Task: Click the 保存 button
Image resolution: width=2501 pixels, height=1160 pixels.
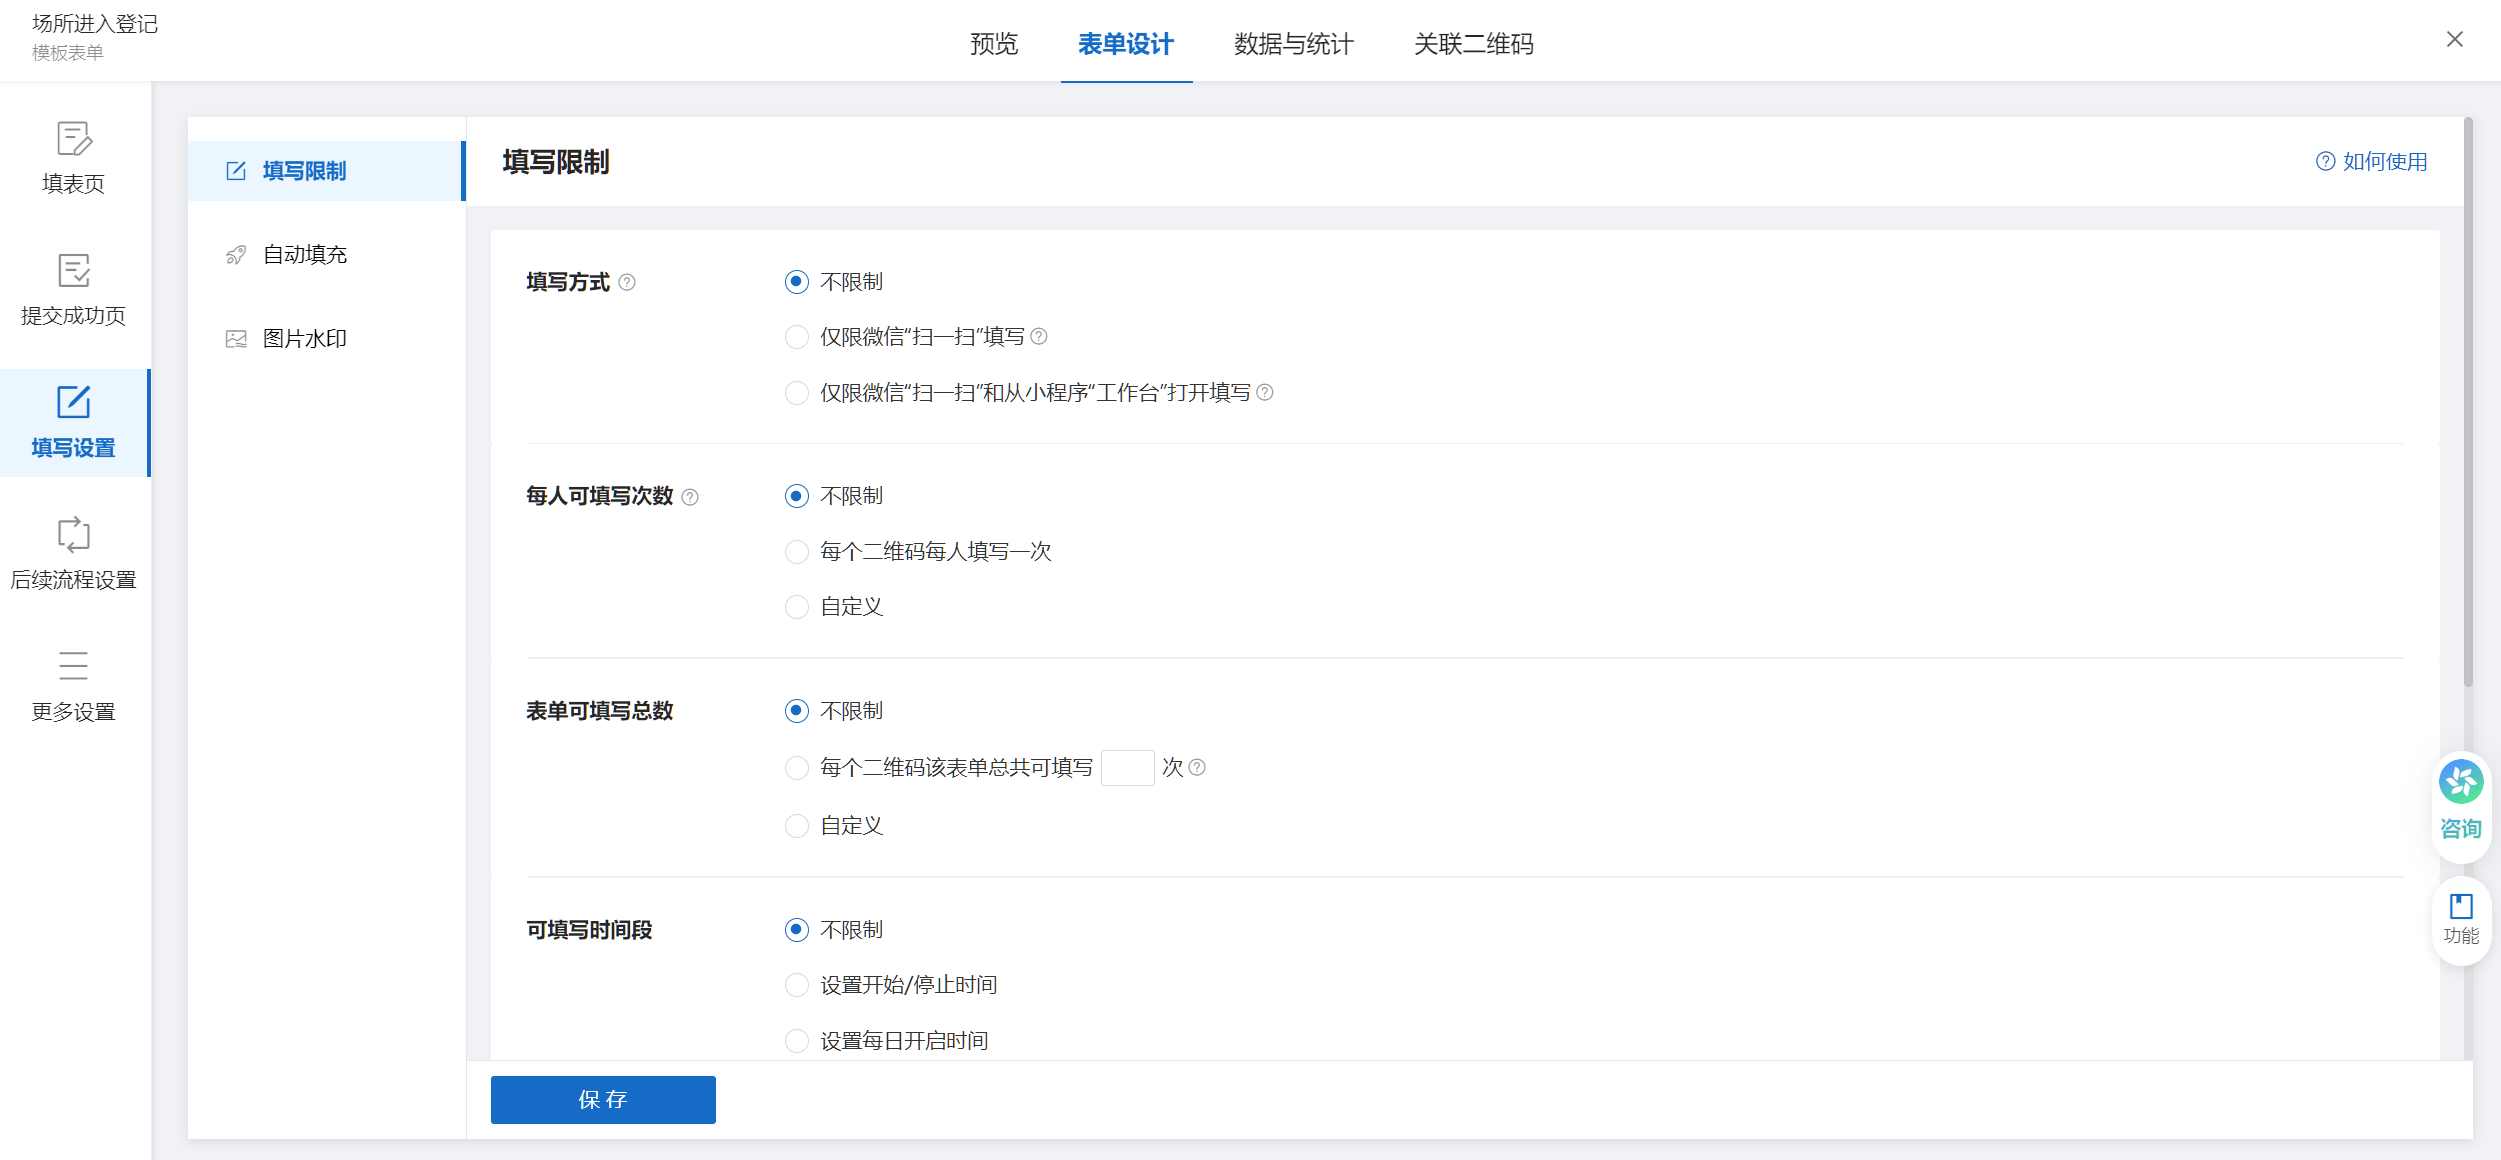Action: click(603, 1100)
